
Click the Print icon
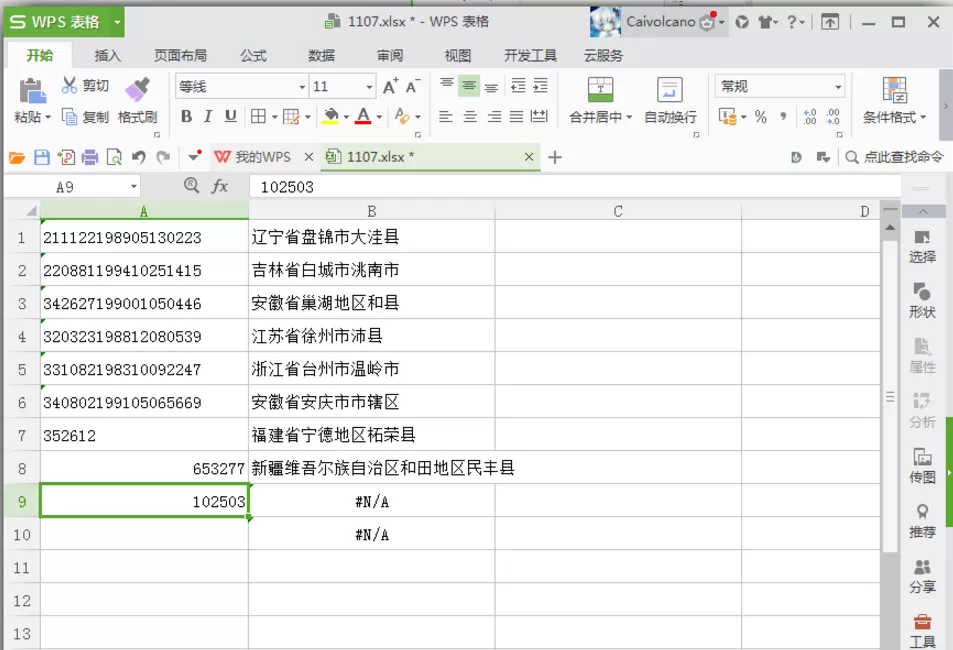tap(90, 157)
